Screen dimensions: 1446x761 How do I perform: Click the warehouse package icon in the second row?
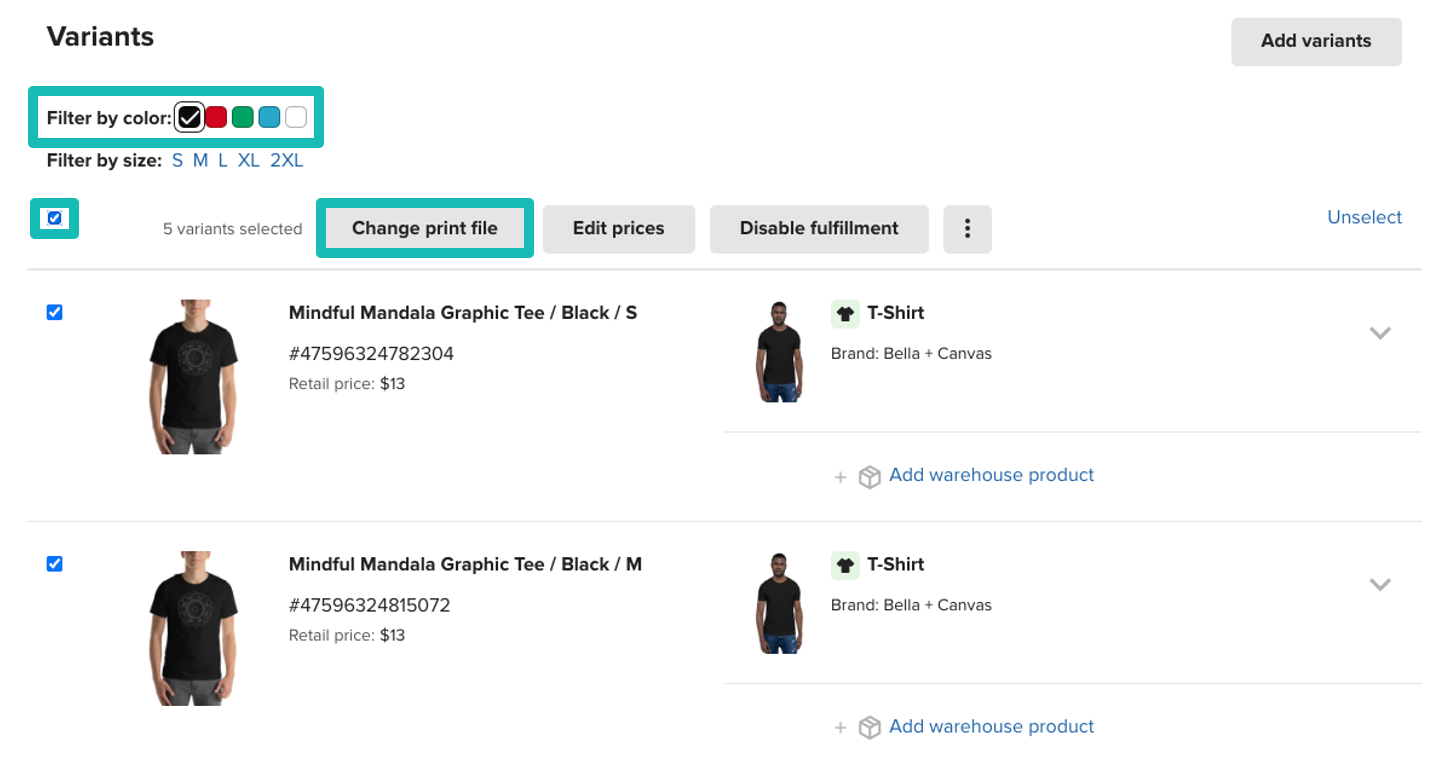pyautogui.click(x=869, y=727)
